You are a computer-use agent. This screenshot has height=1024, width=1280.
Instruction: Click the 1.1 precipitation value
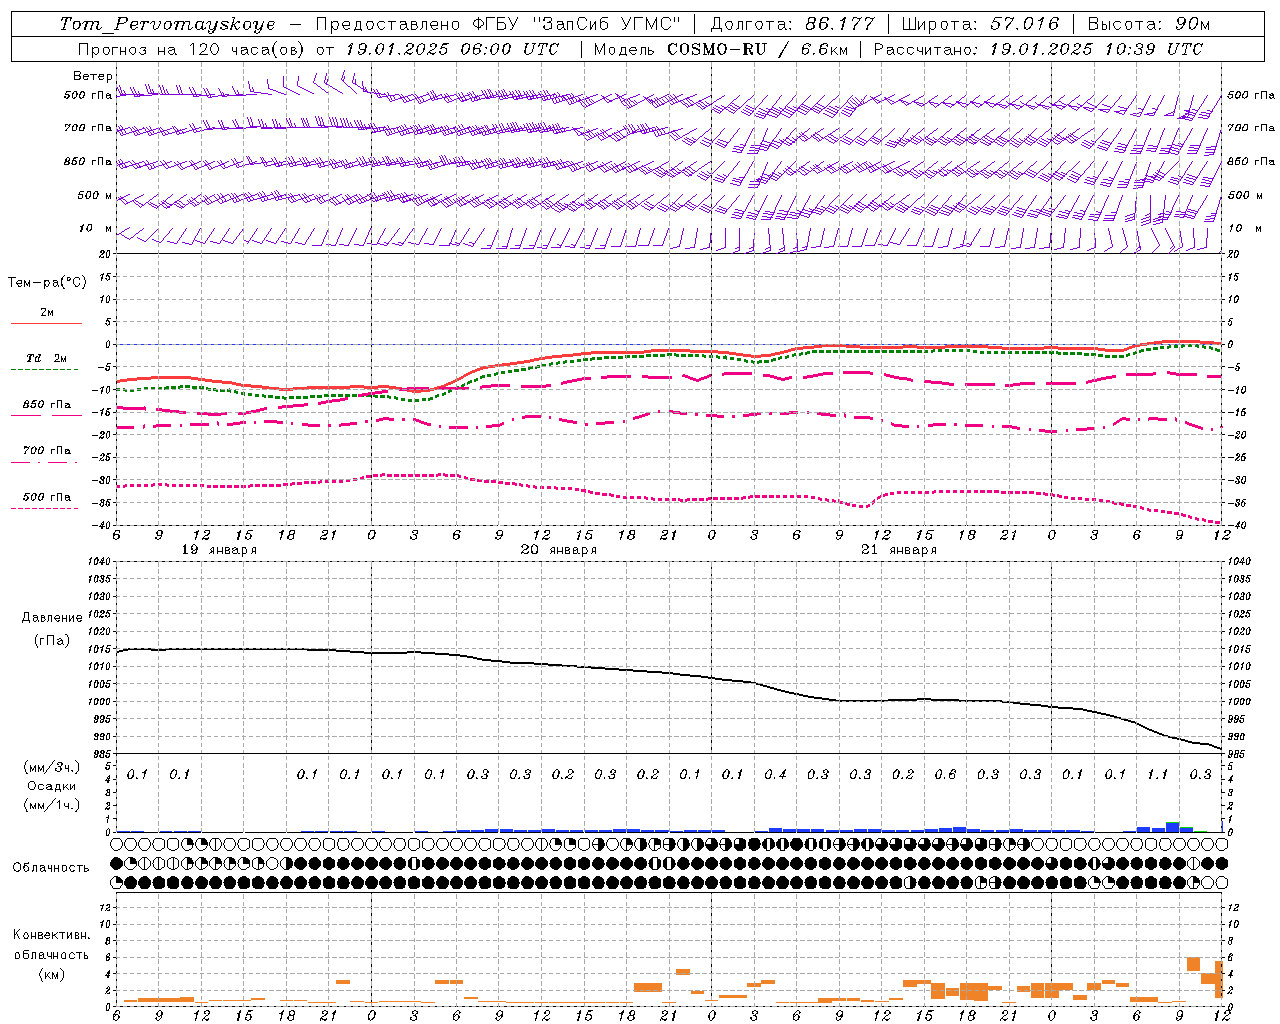(x=1157, y=774)
